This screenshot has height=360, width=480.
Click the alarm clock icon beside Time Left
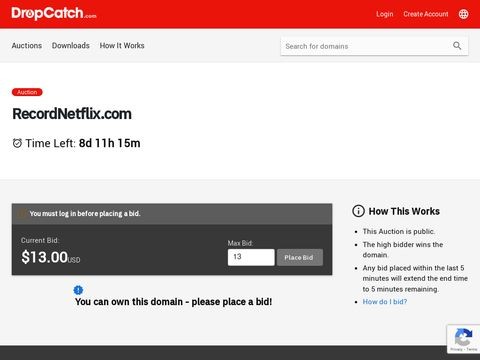tap(17, 143)
